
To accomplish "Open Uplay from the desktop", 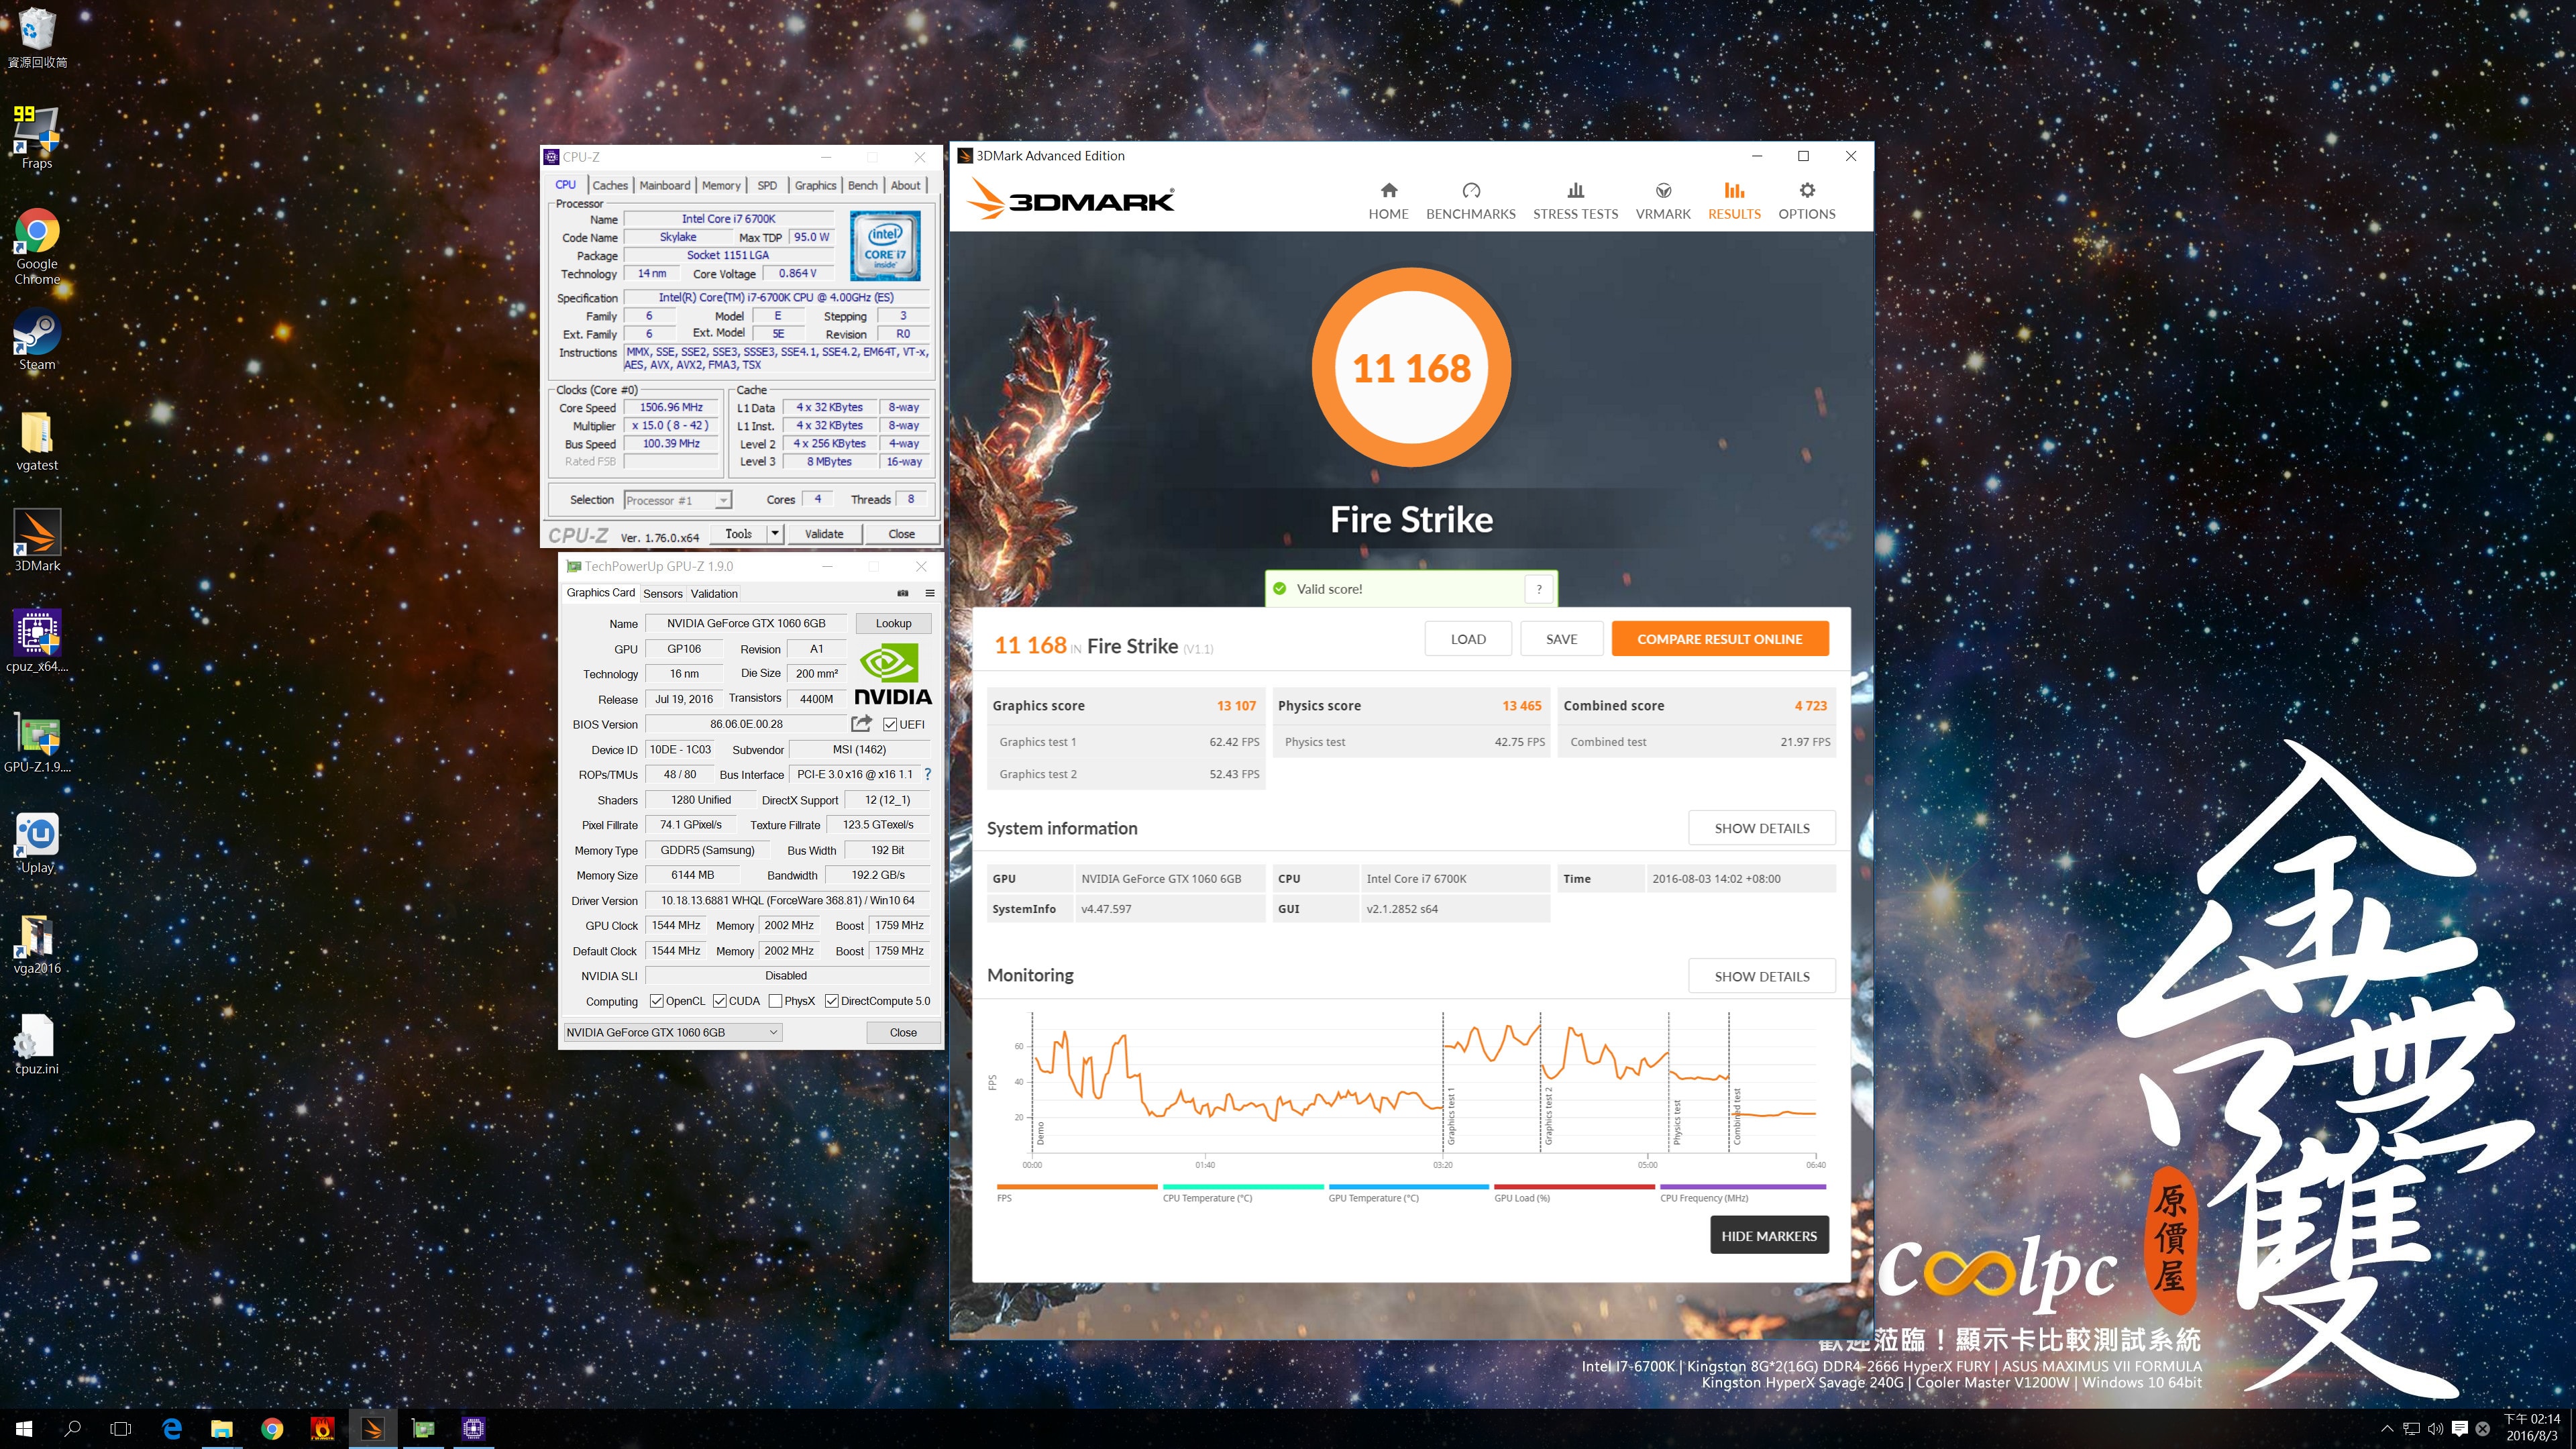I will tap(37, 843).
